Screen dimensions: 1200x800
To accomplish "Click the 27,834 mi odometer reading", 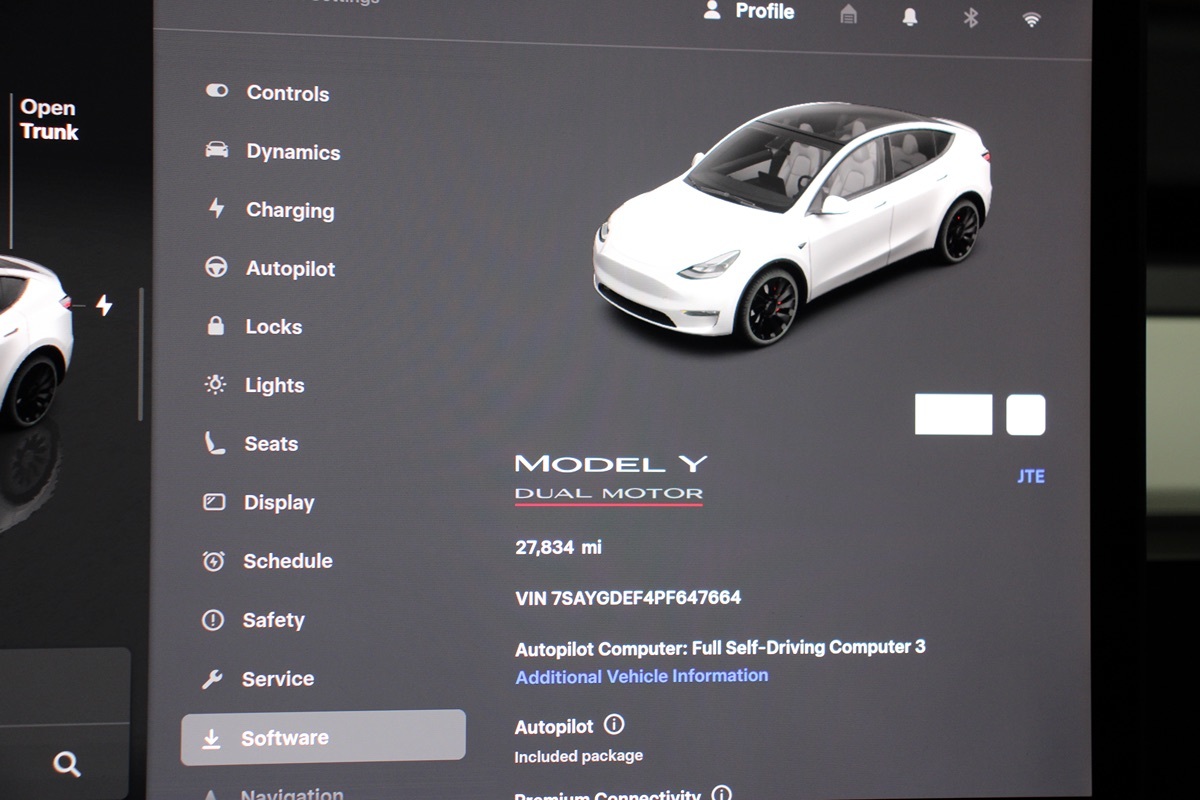I will 559,547.
